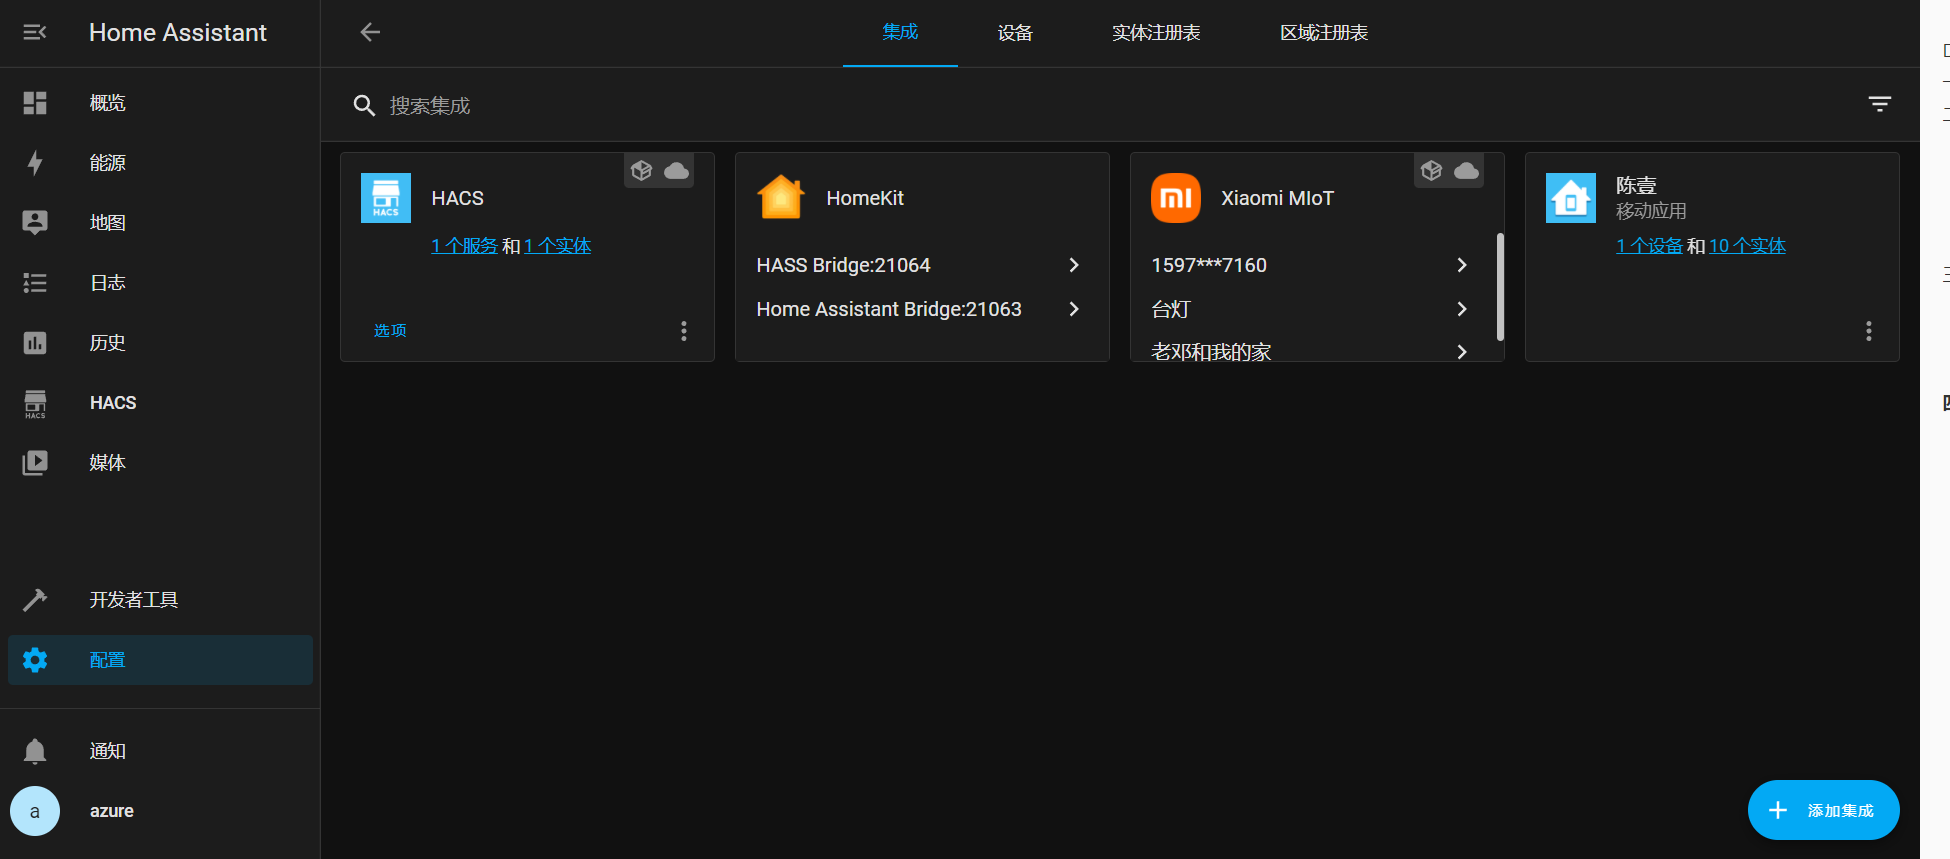This screenshot has height=859, width=1950.
Task: Click the Xiaomi MIoT custom integration box icon
Action: click(x=1432, y=171)
